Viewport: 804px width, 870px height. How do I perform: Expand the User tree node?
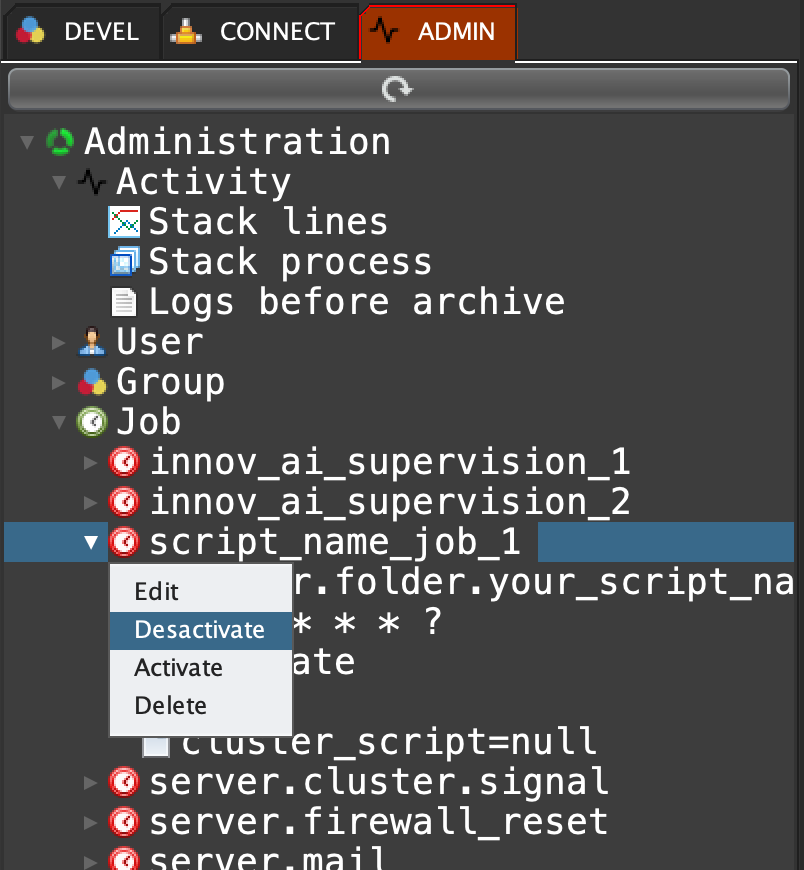pos(59,343)
